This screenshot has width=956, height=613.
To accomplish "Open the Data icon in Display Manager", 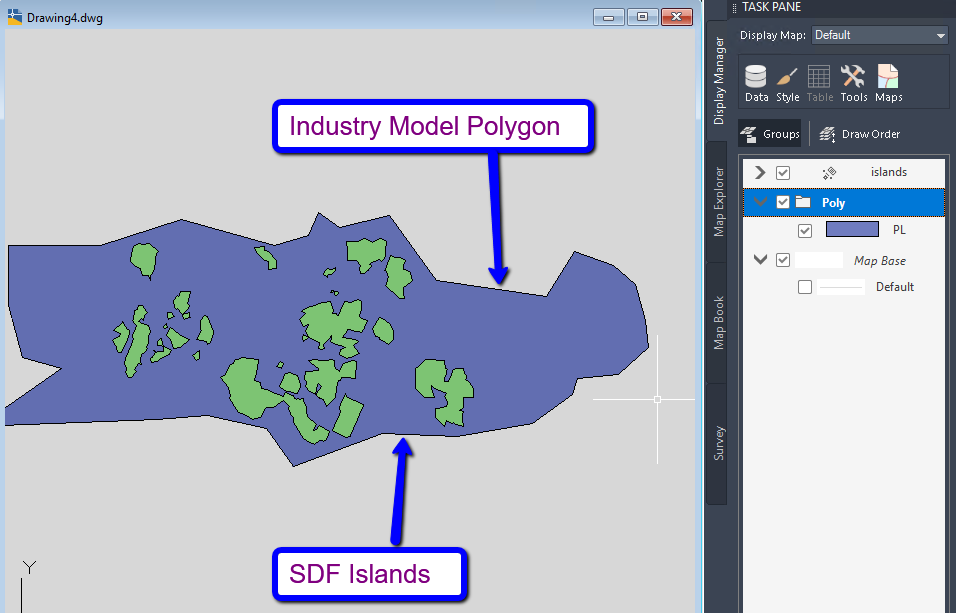I will click(756, 80).
